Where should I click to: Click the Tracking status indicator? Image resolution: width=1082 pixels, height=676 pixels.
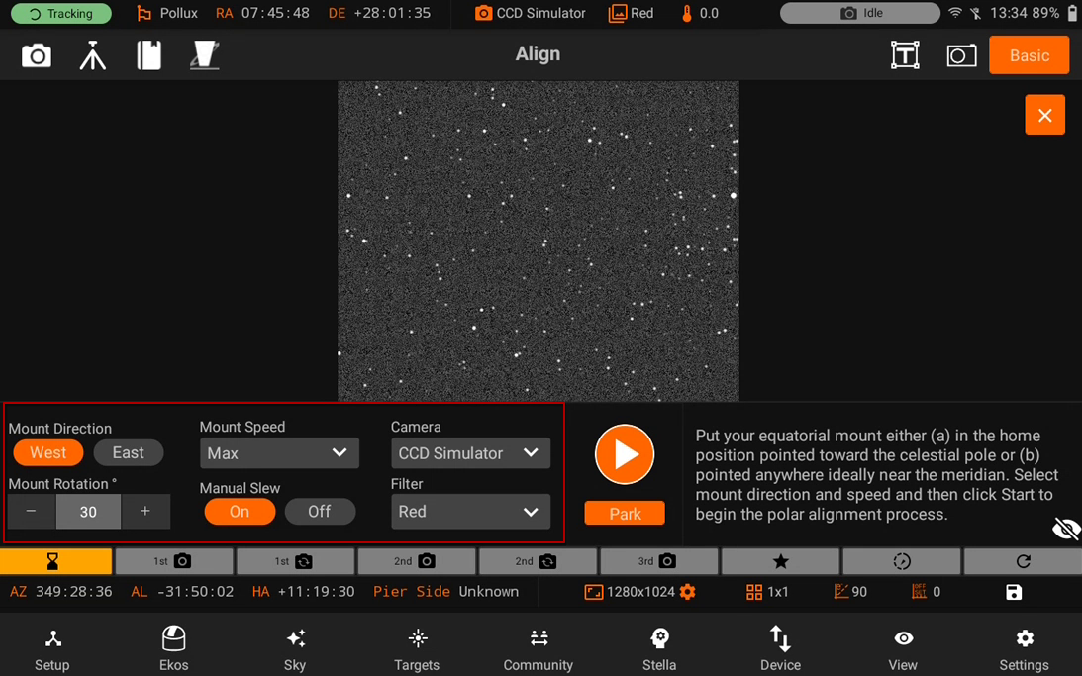[x=61, y=14]
